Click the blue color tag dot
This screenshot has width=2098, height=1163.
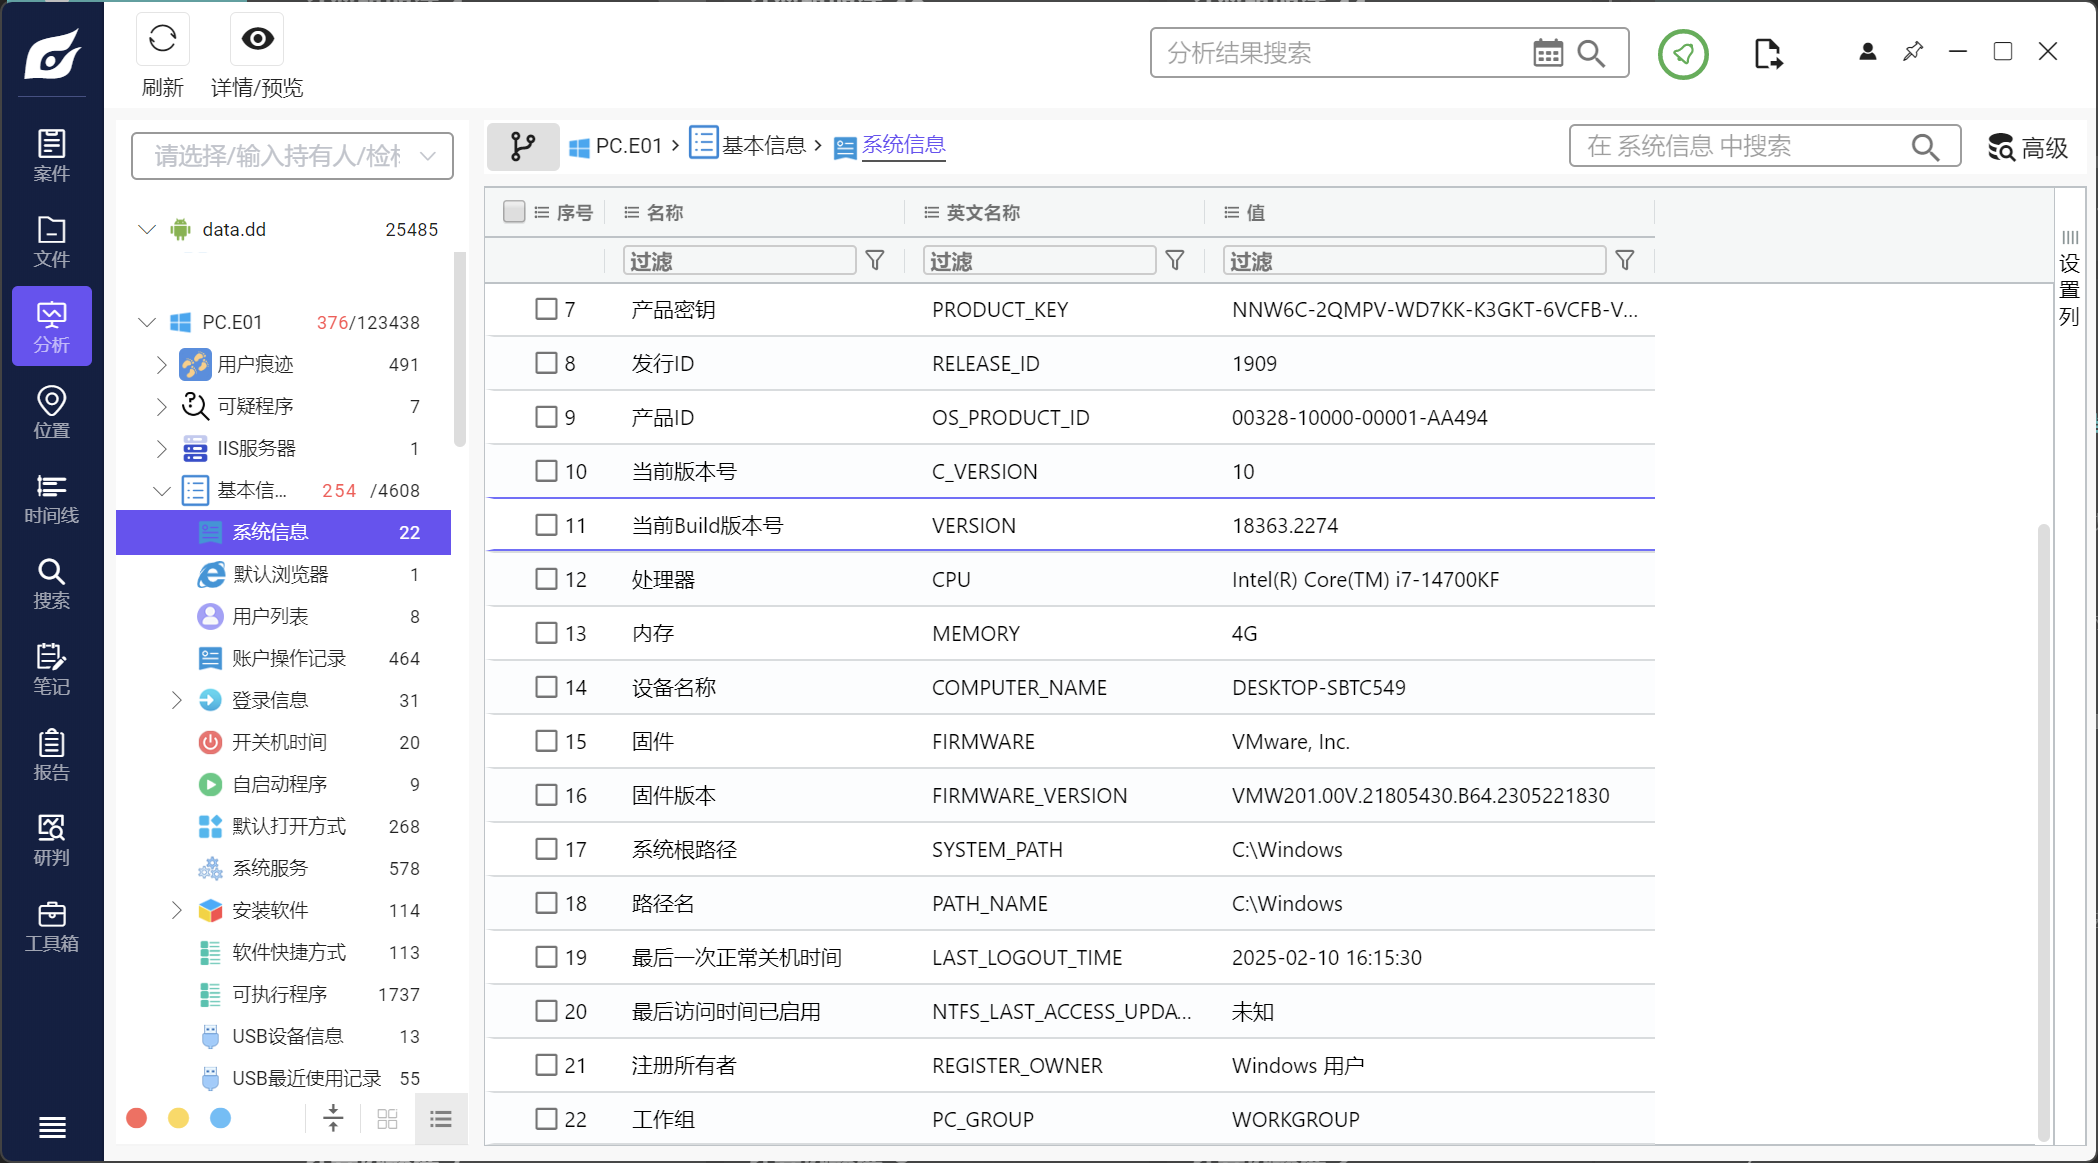coord(221,1118)
